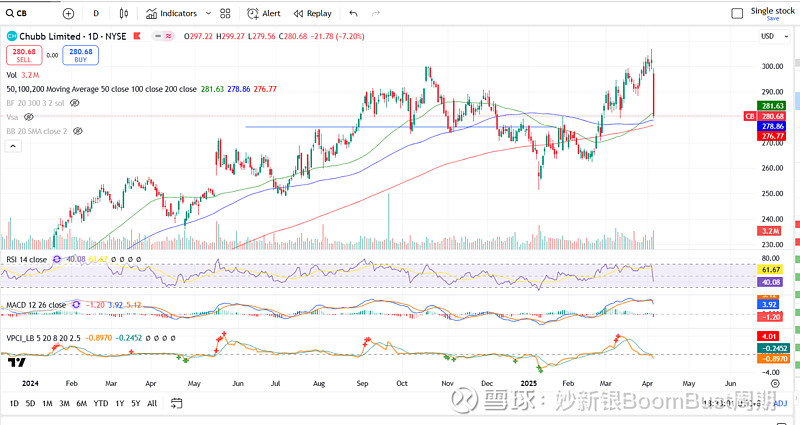The image size is (800, 425).
Task: Click the Chubb Limited round logo icon
Action: pos(11,36)
